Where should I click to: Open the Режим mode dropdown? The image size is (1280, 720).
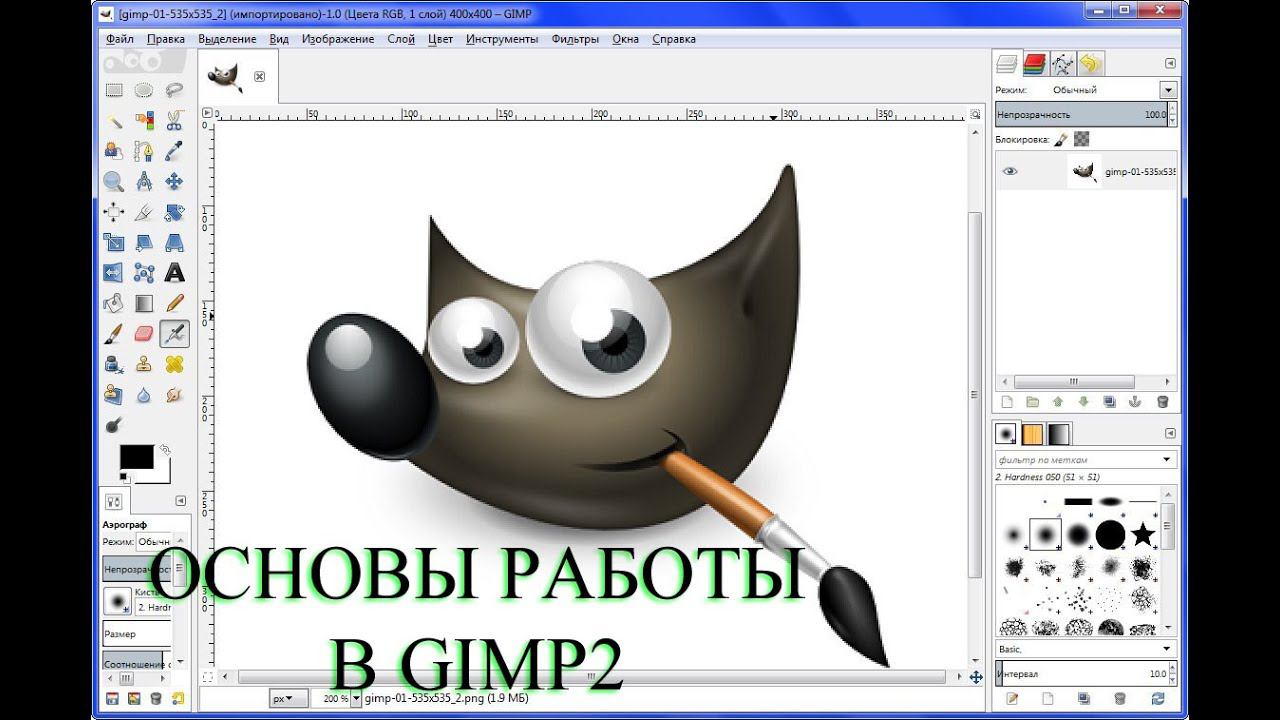pyautogui.click(x=1113, y=89)
